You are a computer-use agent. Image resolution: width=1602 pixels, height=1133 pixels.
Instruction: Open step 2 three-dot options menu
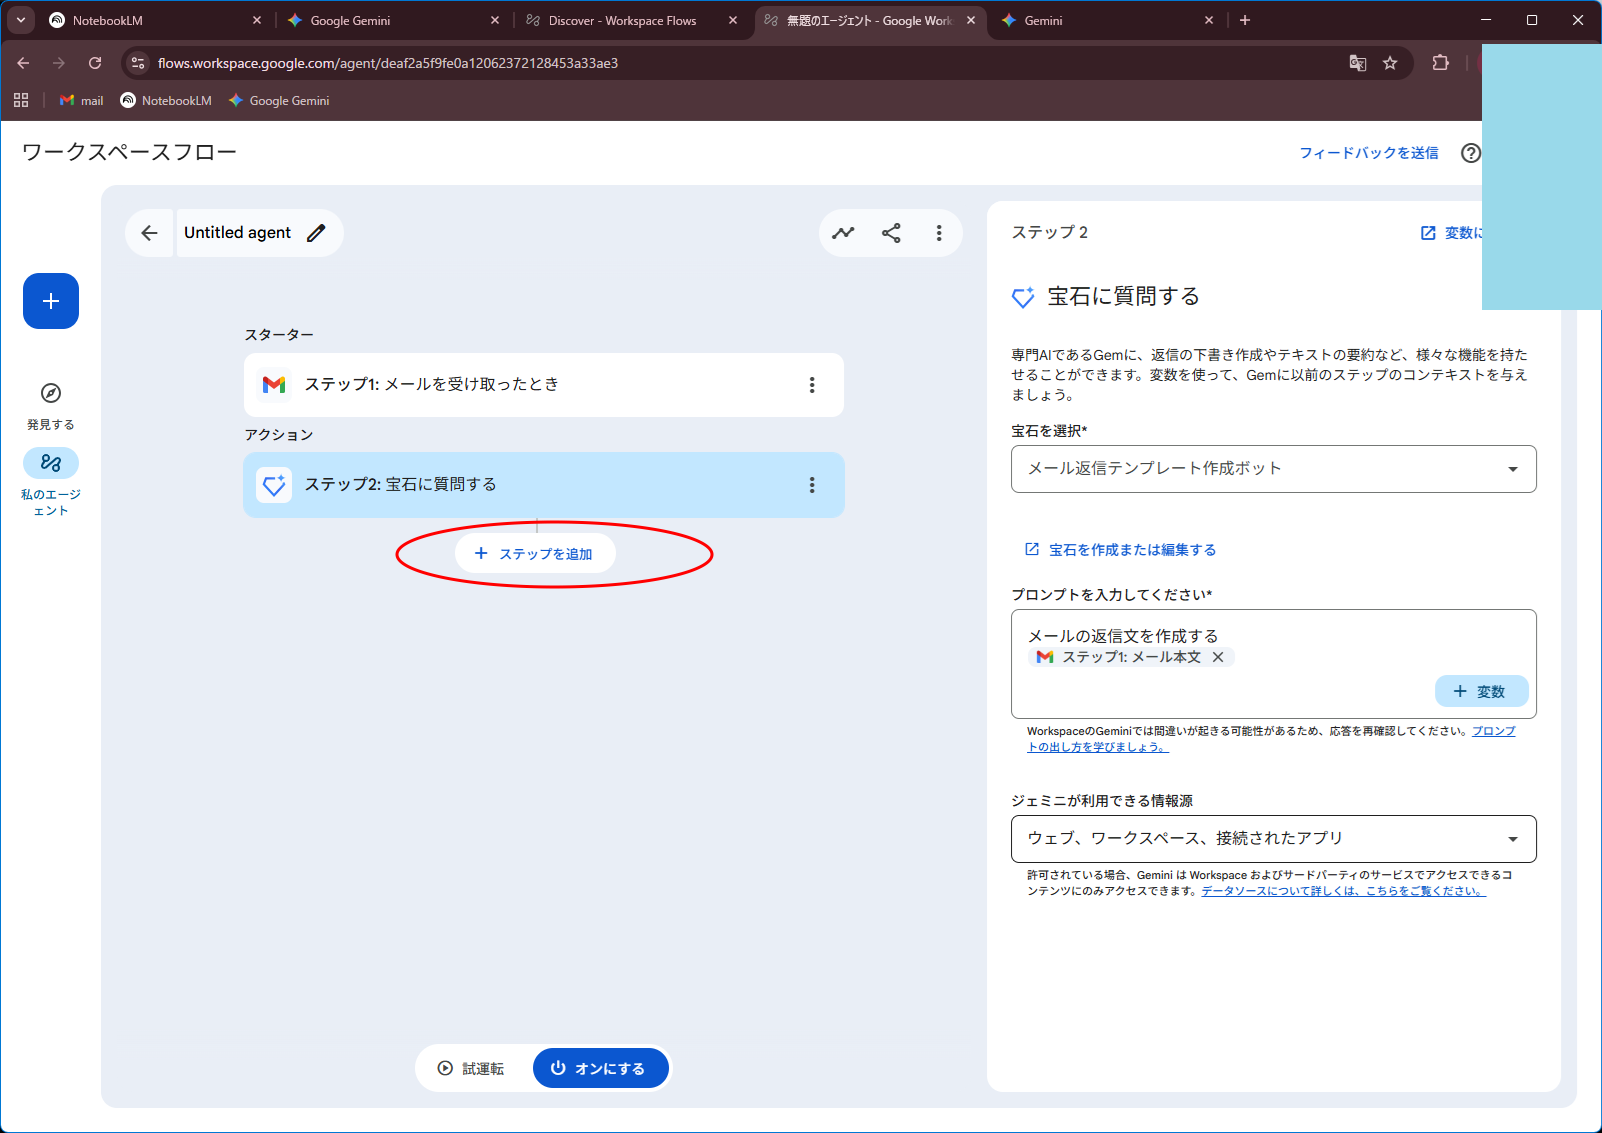pos(811,485)
